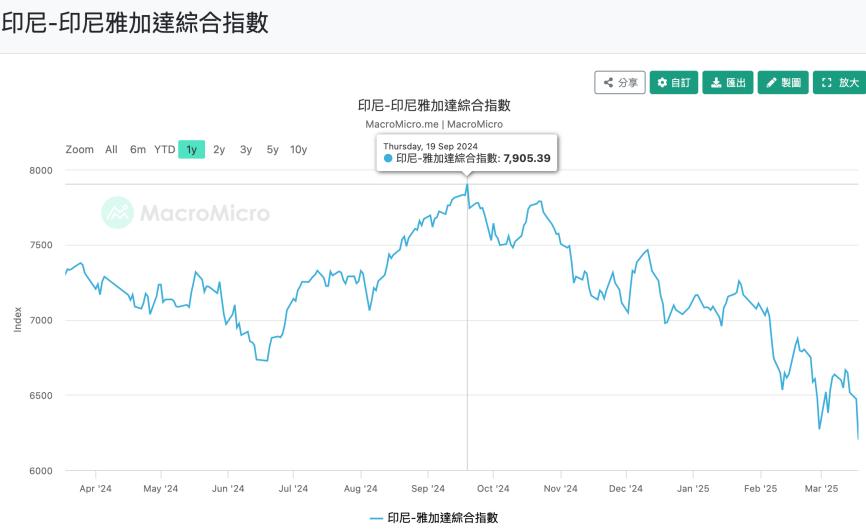The width and height of the screenshot is (866, 529).
Task: Click the chart title 印尼-印尼雅加達綜合指數
Action: (434, 105)
